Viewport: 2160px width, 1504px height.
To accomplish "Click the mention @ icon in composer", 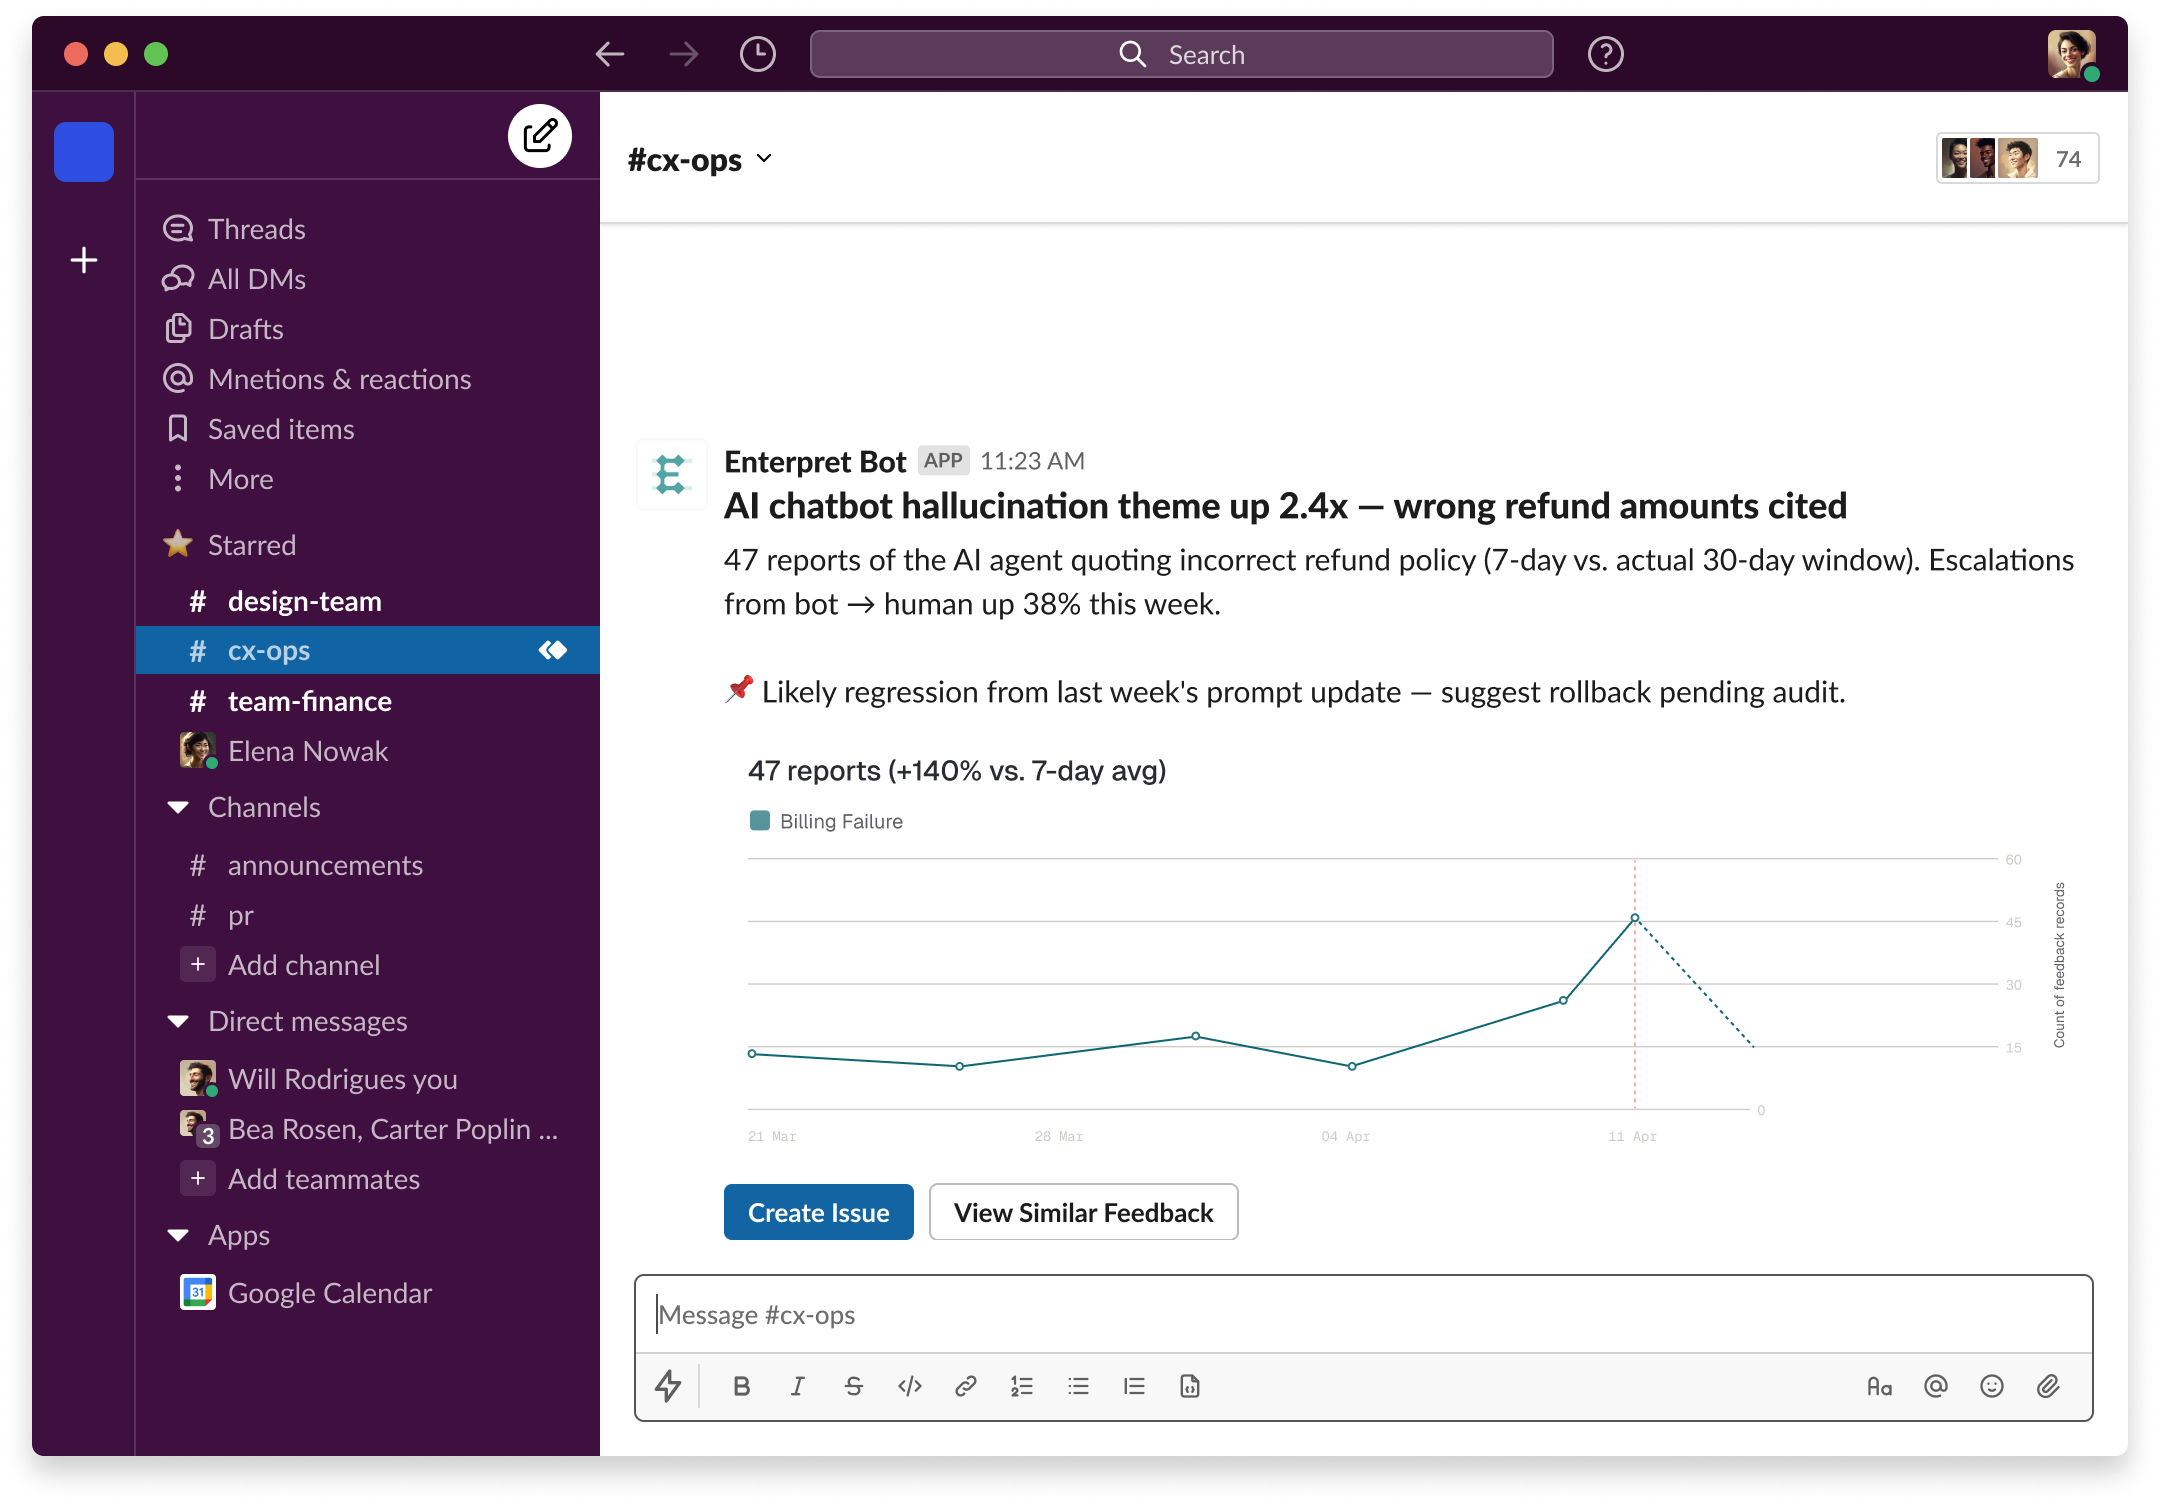I will [1935, 1386].
